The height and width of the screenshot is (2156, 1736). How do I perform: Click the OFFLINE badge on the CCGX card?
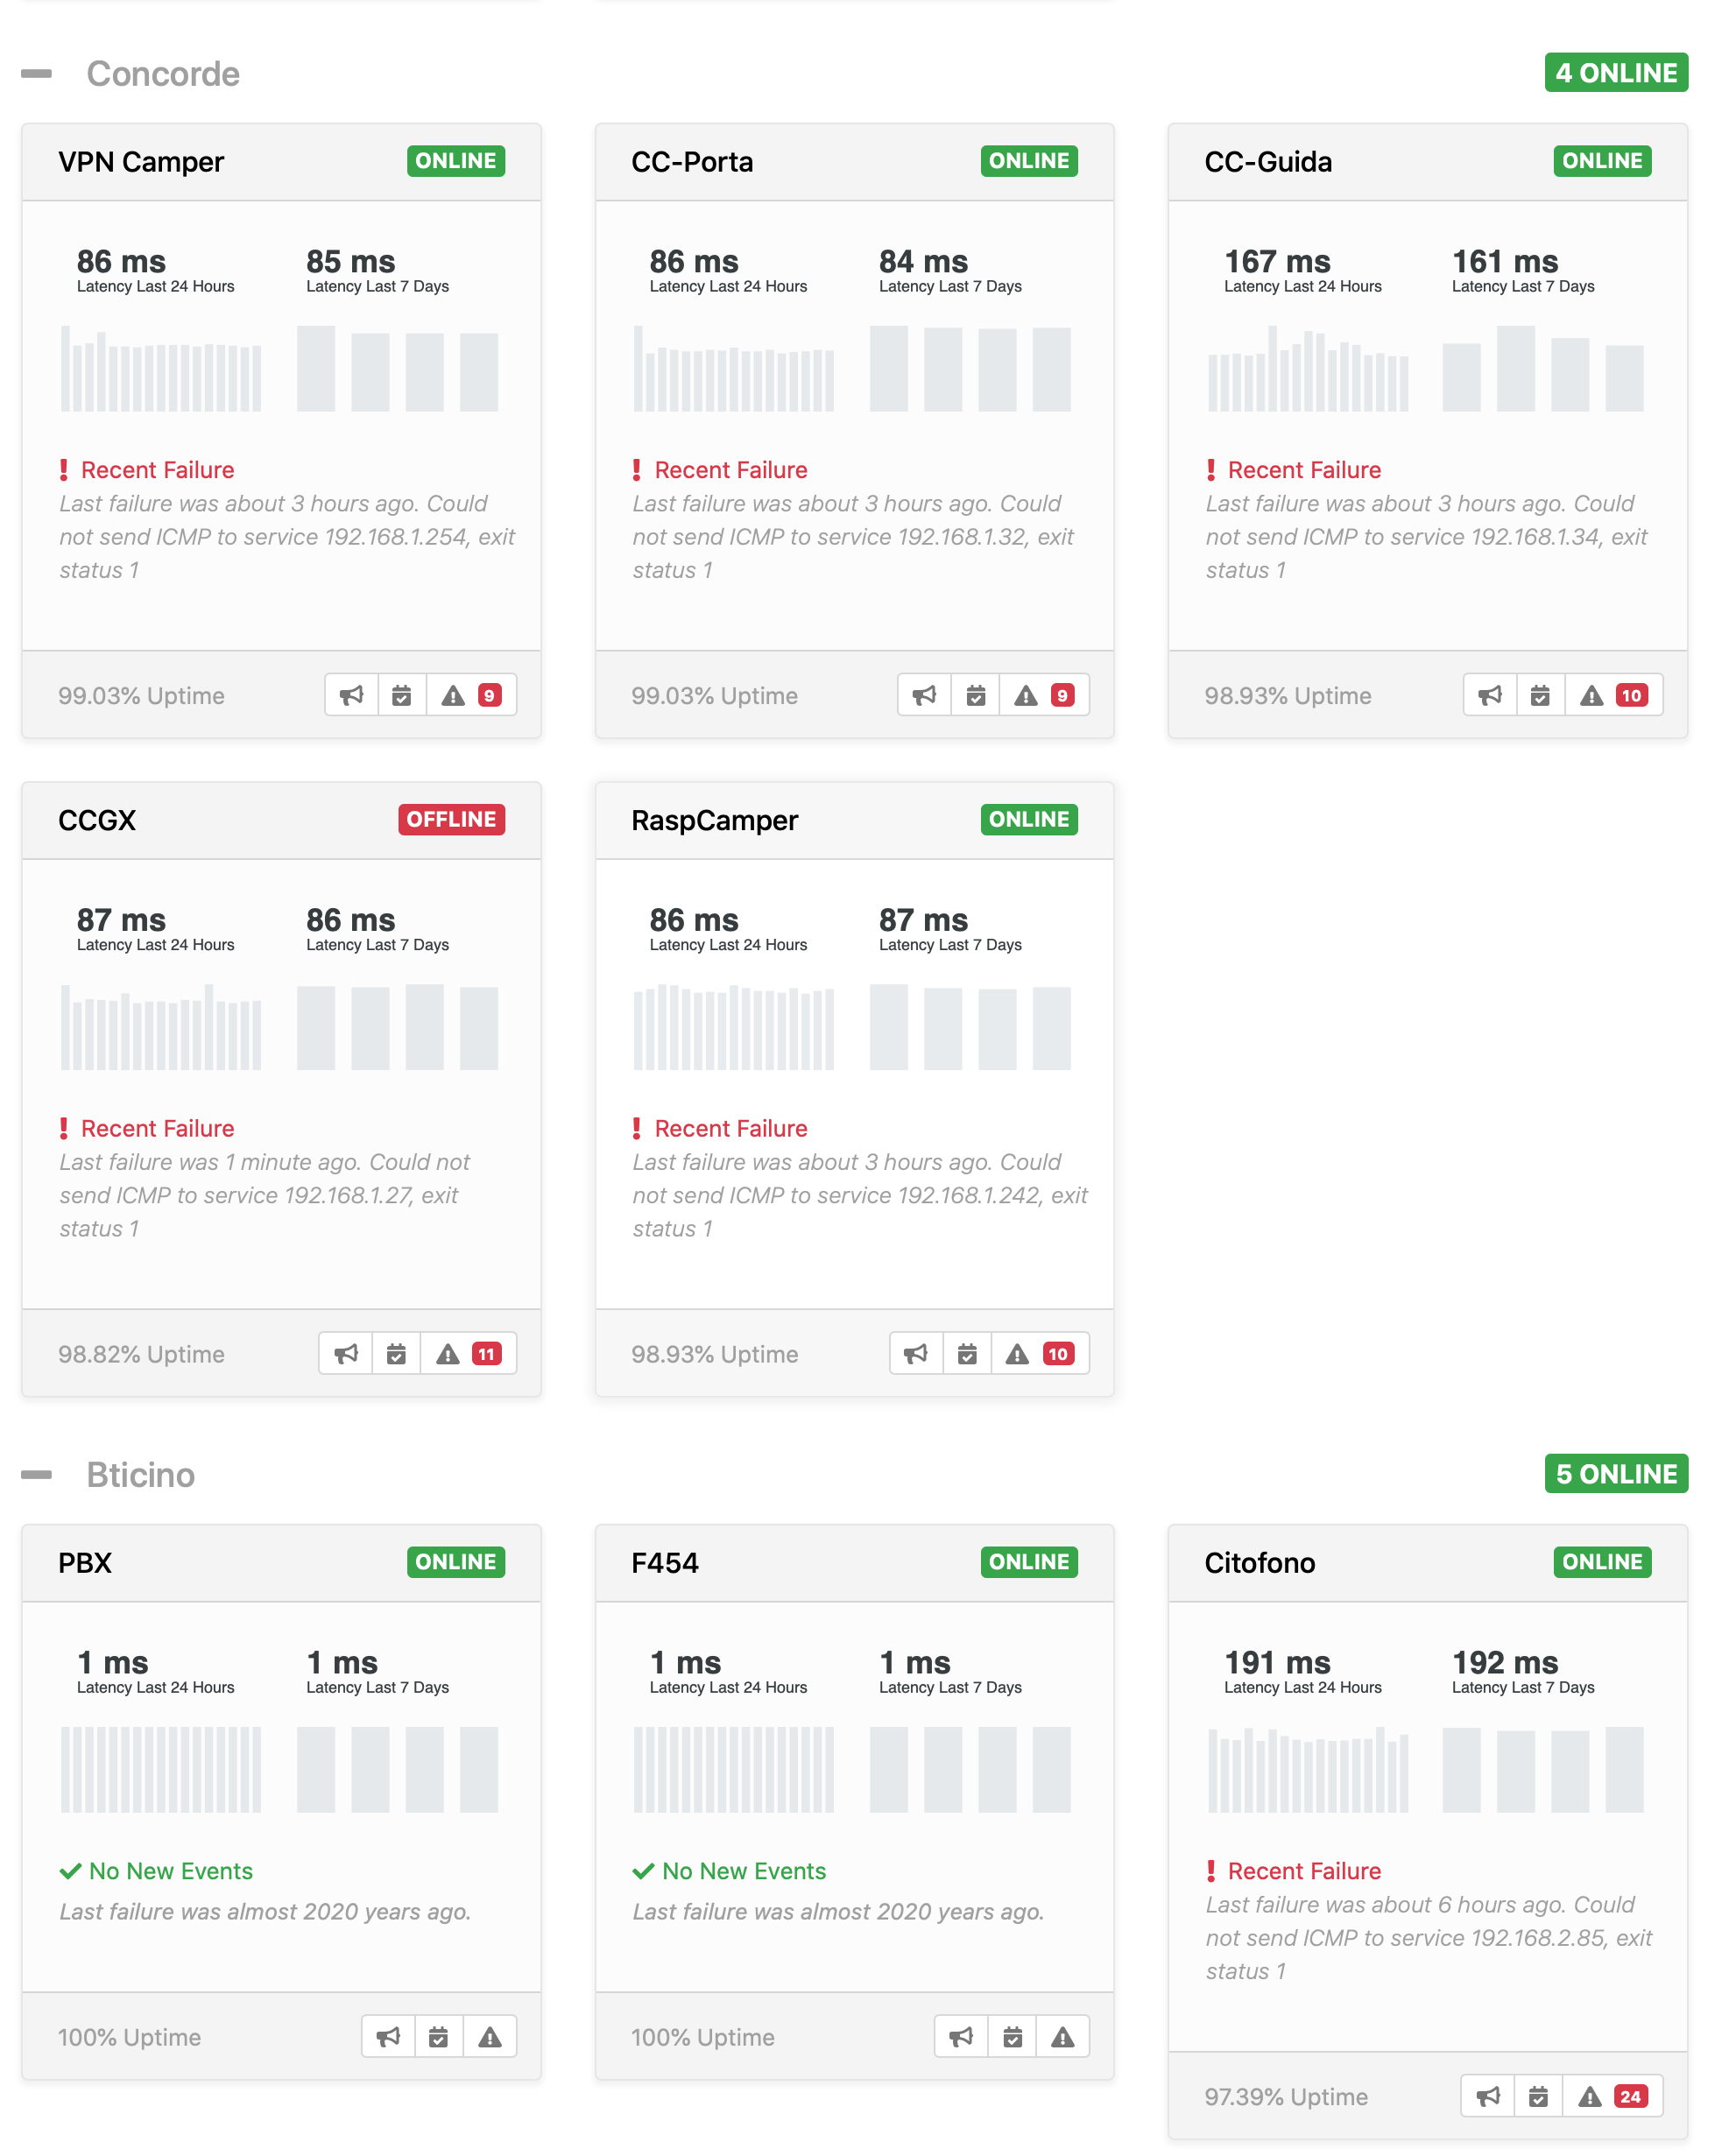click(452, 820)
